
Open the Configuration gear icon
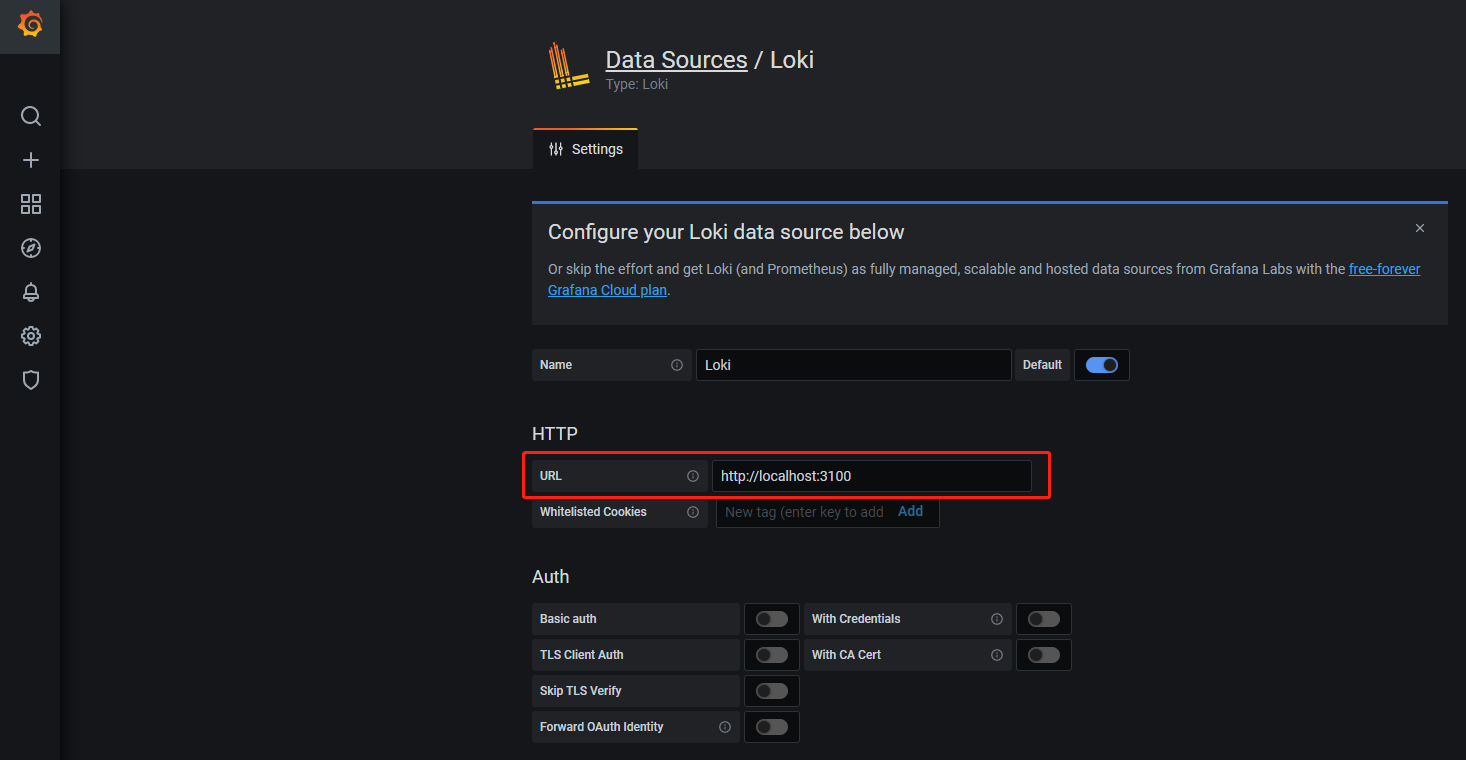pyautogui.click(x=31, y=336)
